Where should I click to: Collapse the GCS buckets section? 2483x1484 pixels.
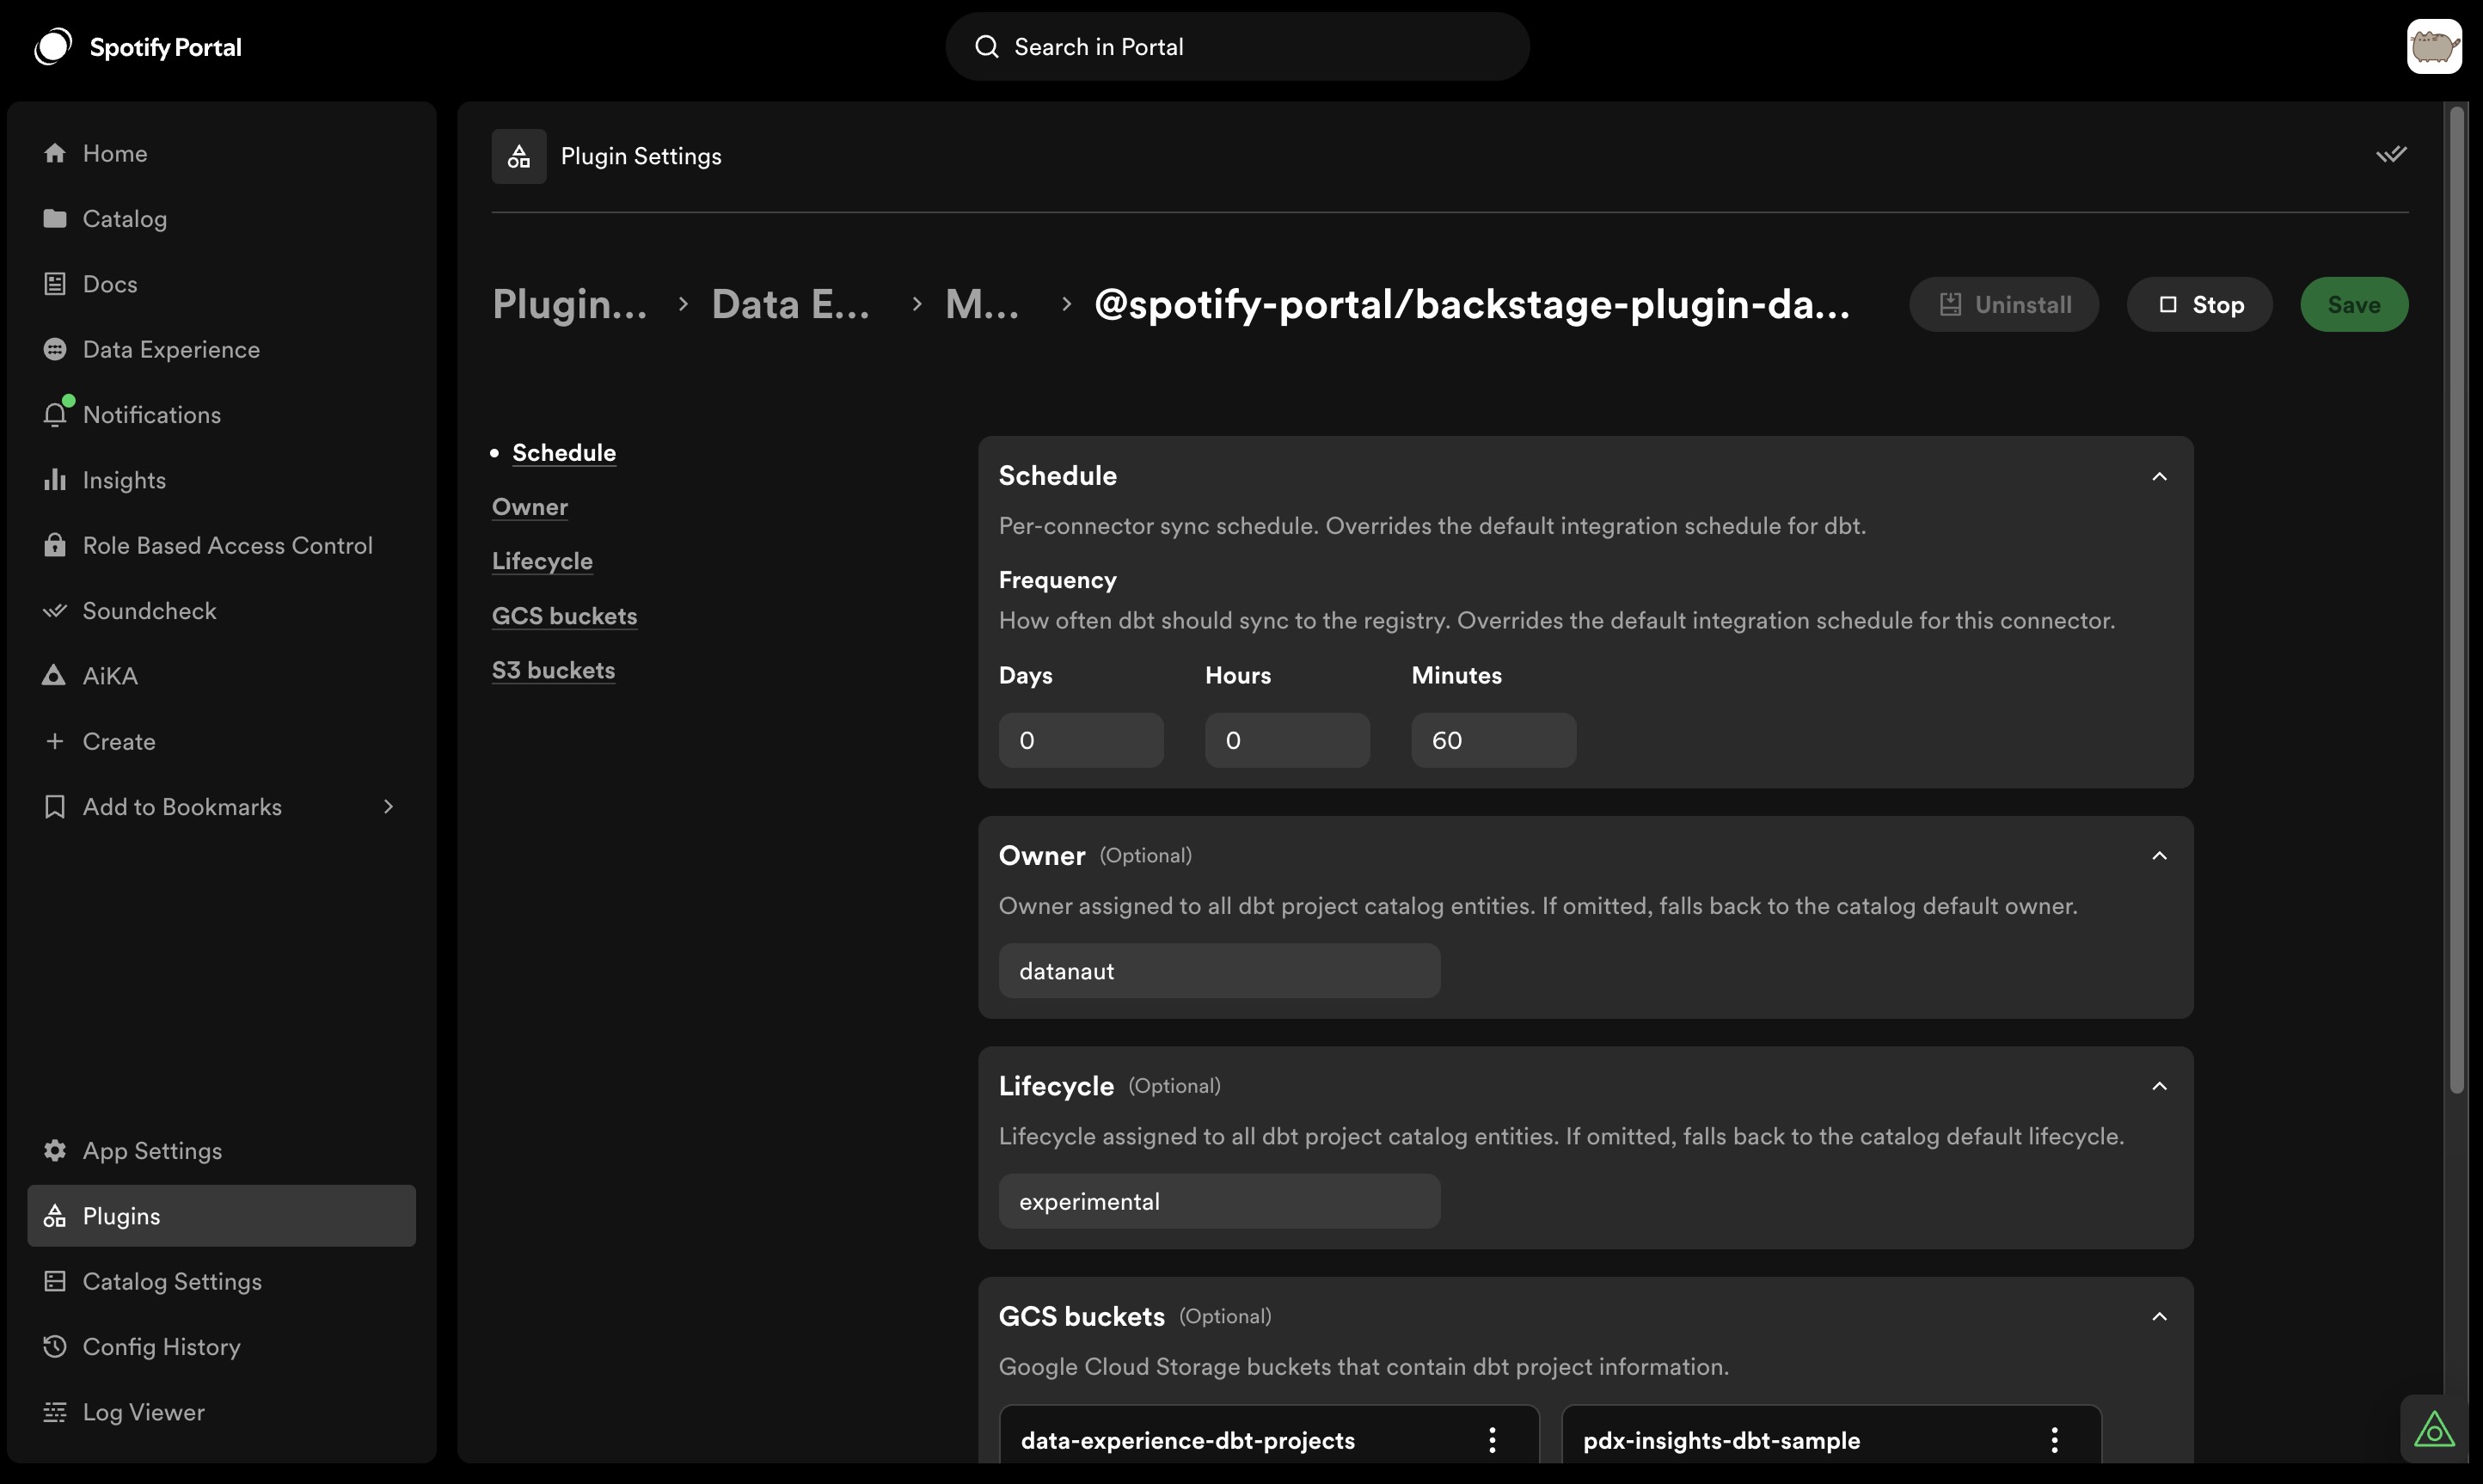coord(2160,1317)
